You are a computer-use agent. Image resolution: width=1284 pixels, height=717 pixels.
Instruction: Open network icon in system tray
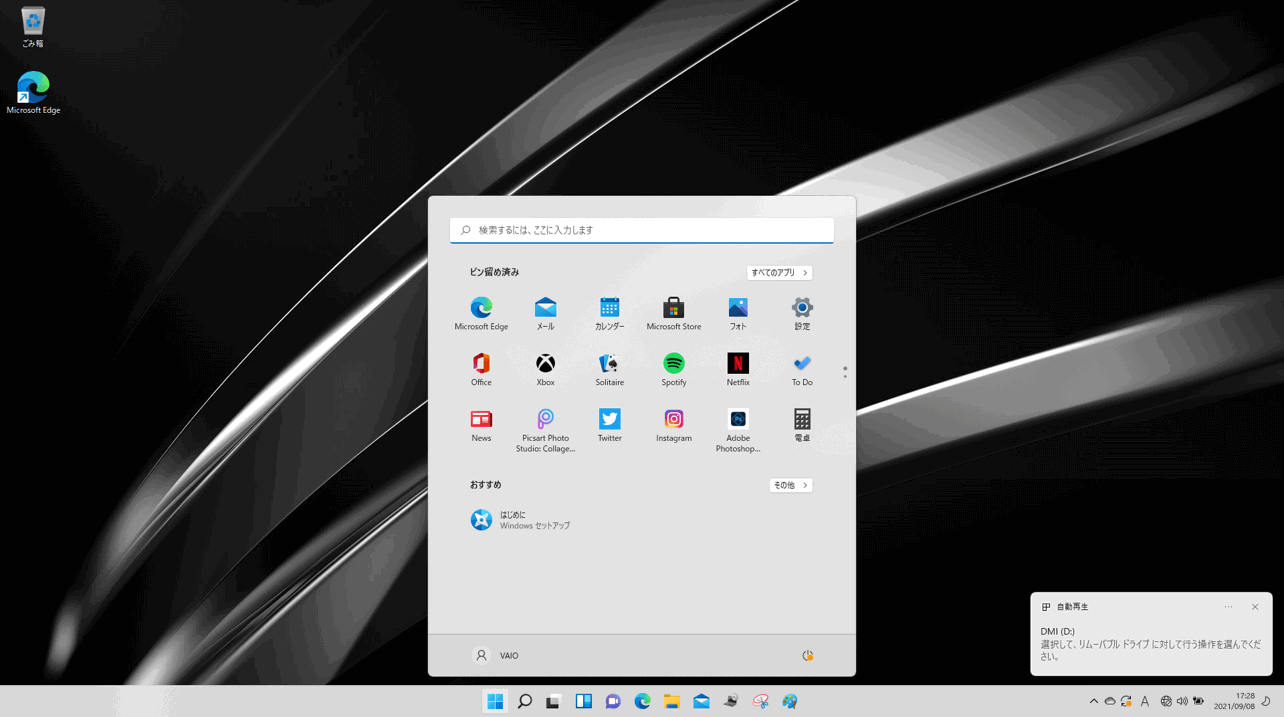point(1166,701)
